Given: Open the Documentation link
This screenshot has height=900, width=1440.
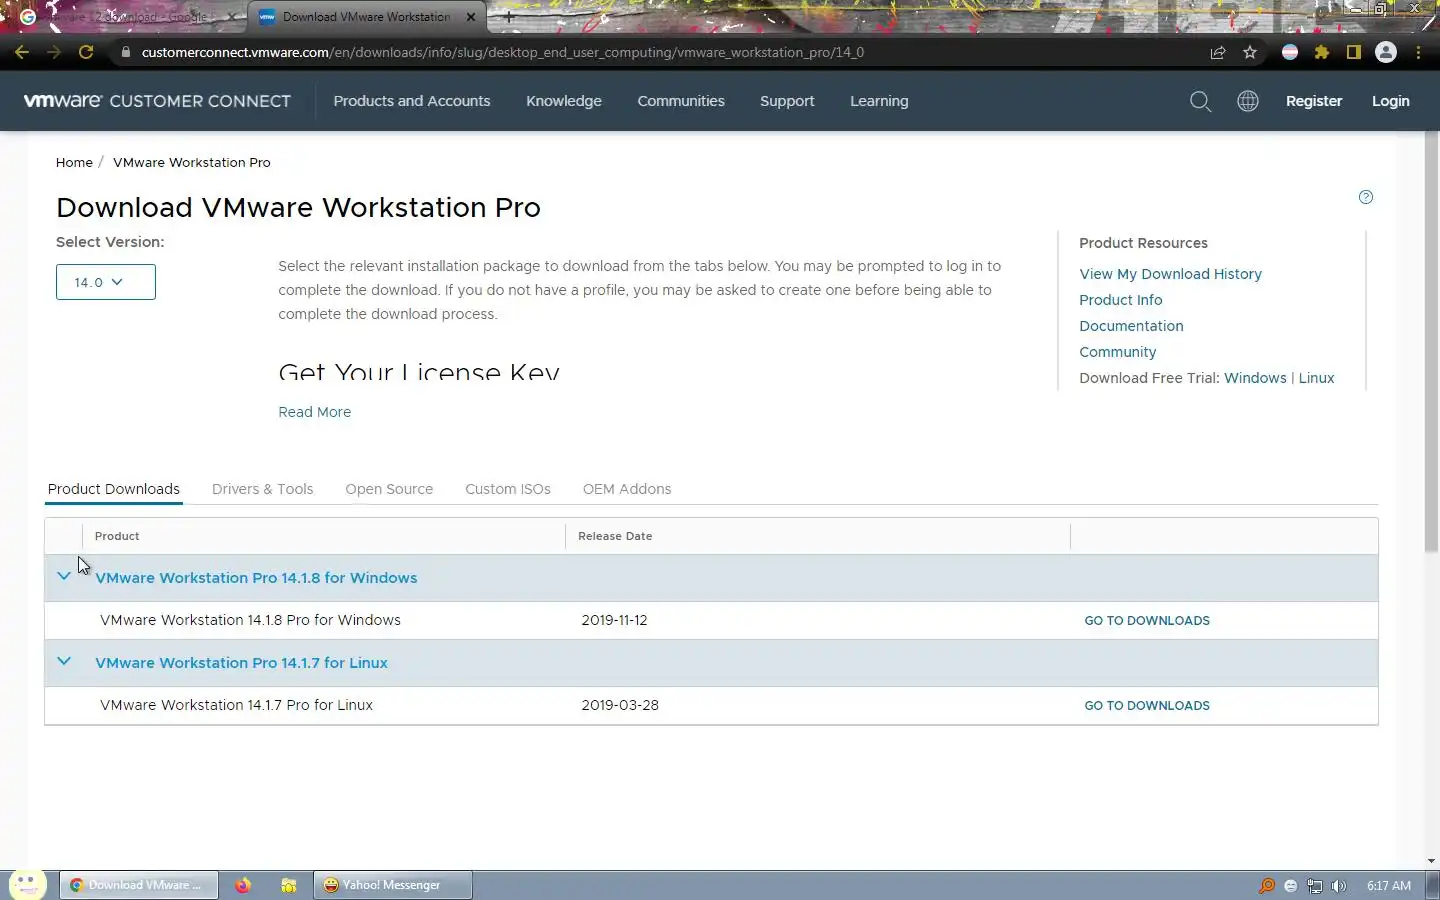Looking at the screenshot, I should pyautogui.click(x=1131, y=326).
